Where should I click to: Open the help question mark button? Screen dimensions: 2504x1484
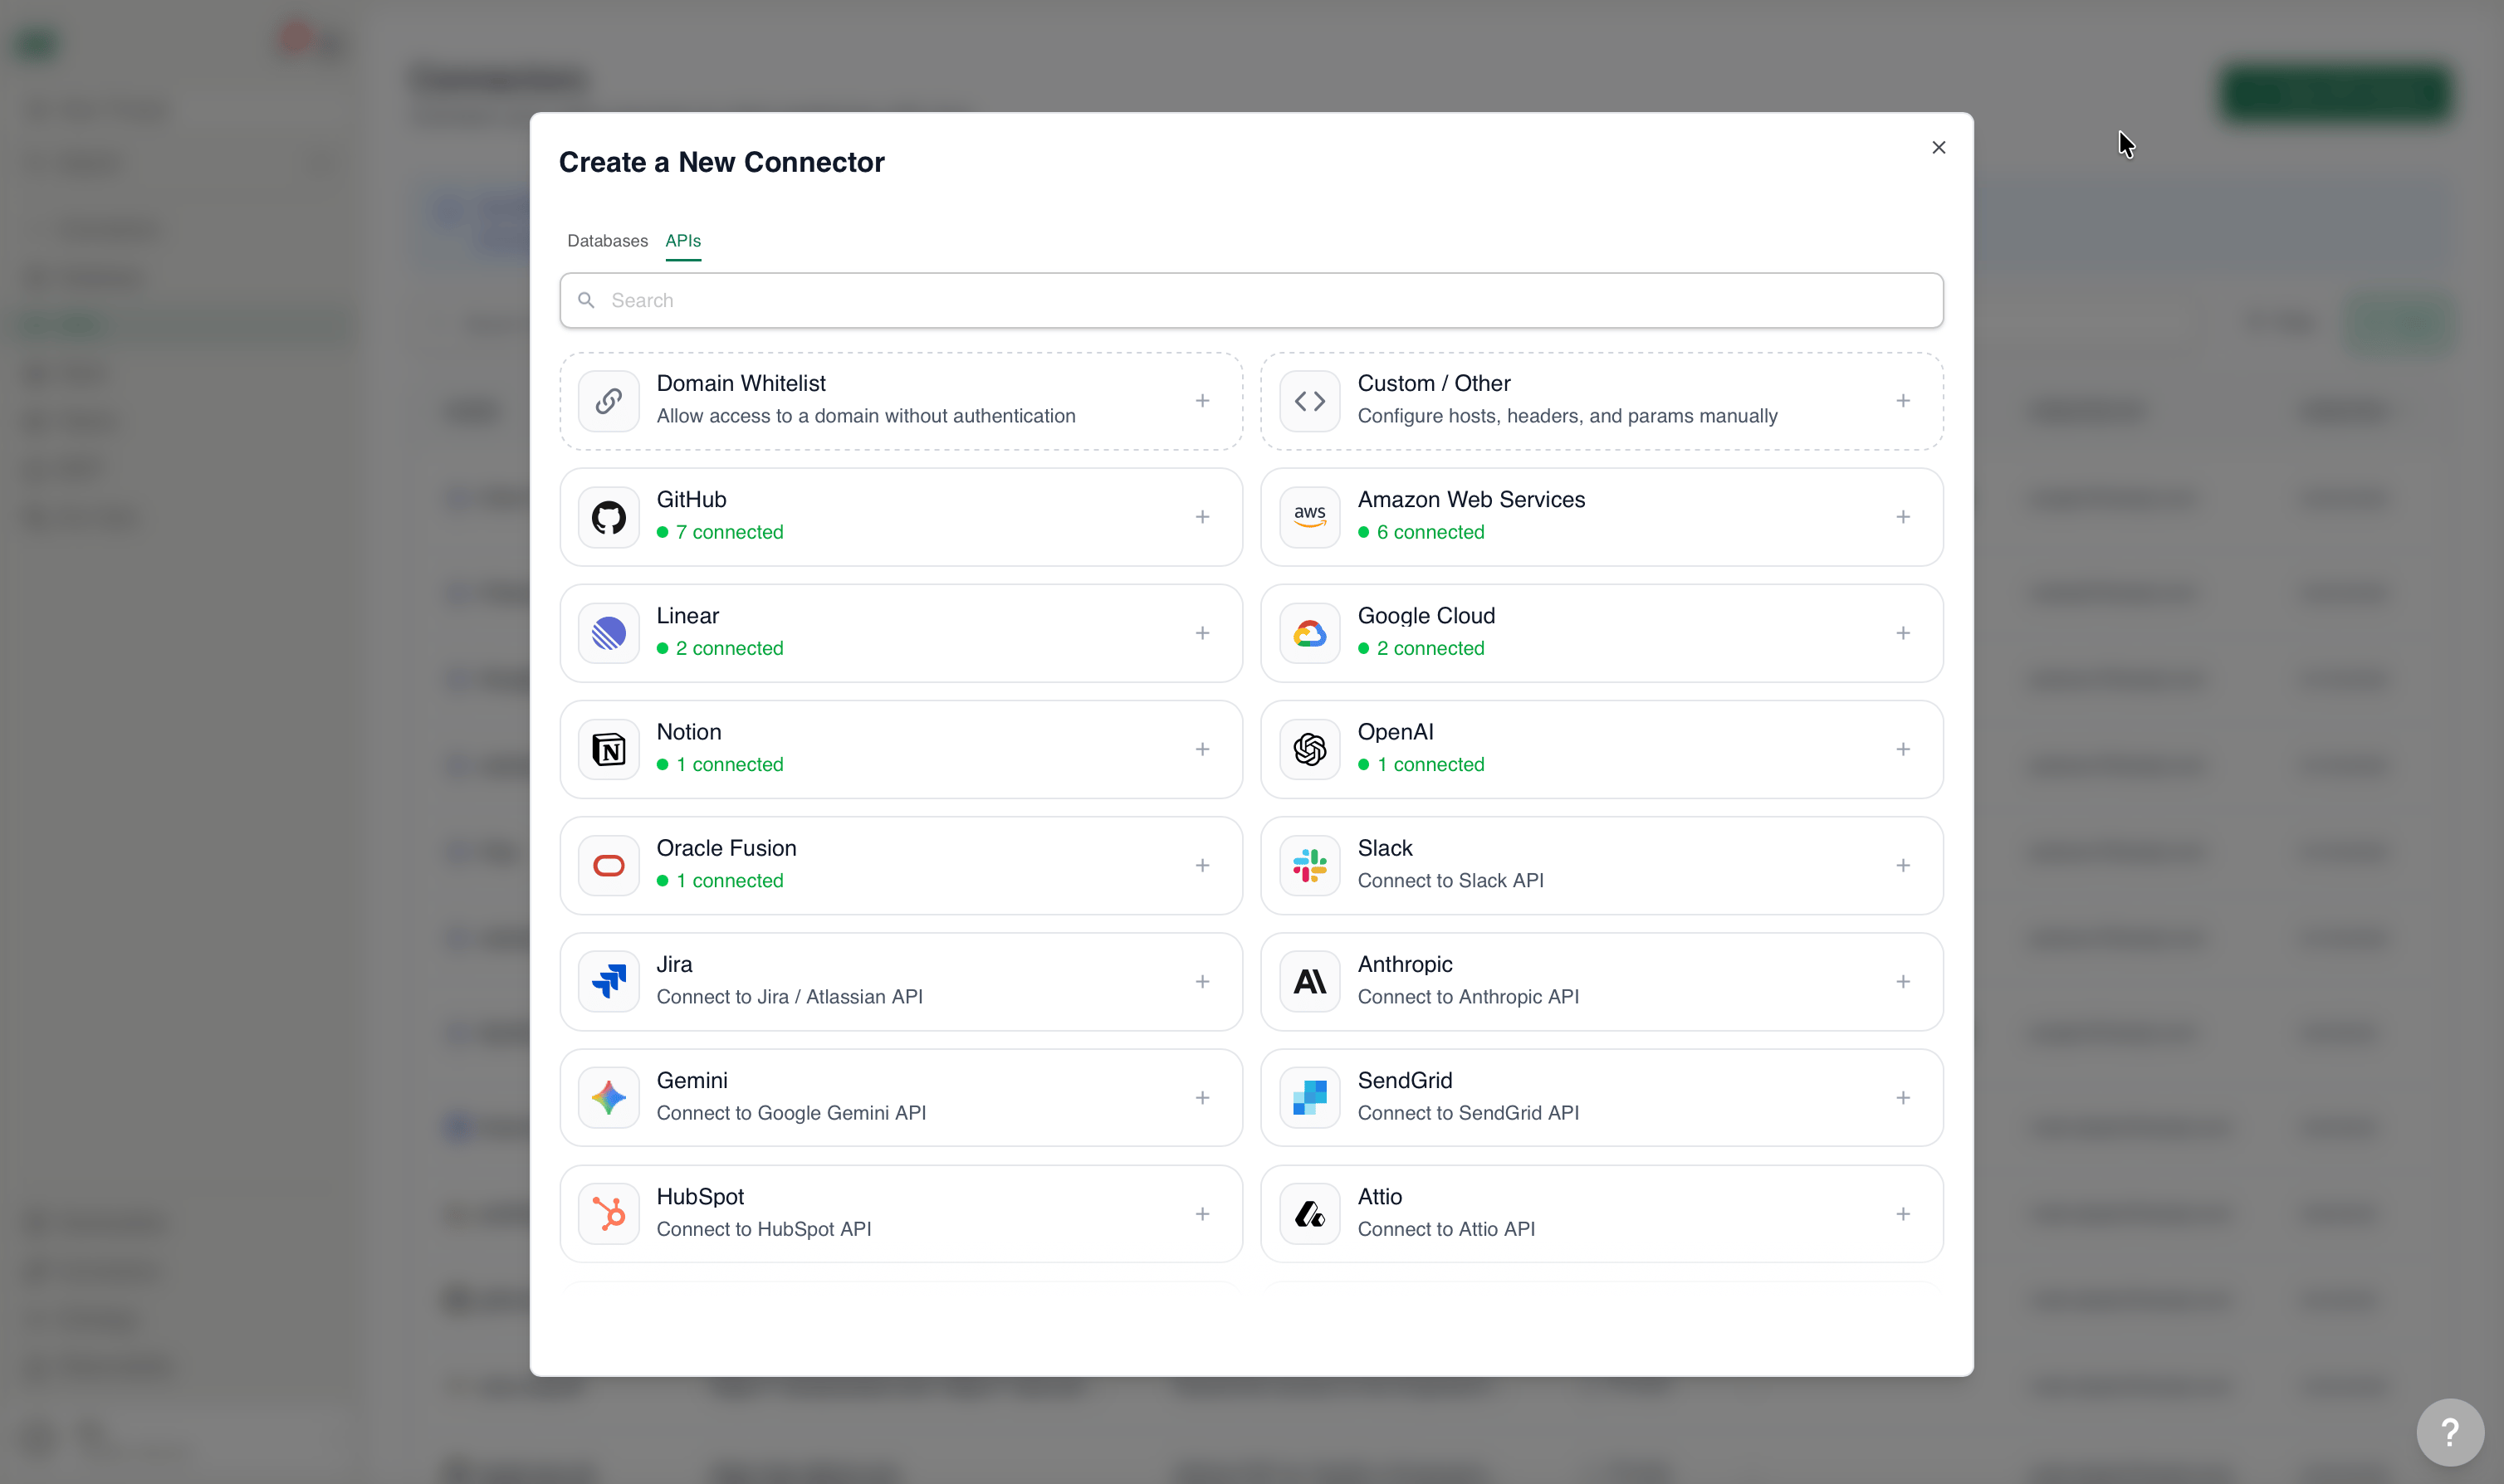tap(2450, 1432)
